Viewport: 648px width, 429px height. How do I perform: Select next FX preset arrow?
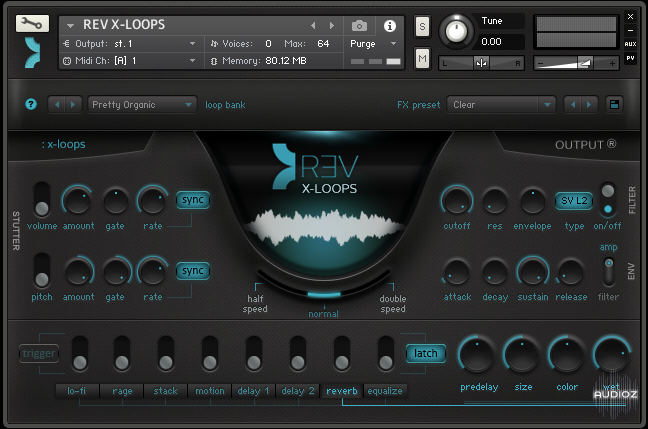(x=589, y=105)
